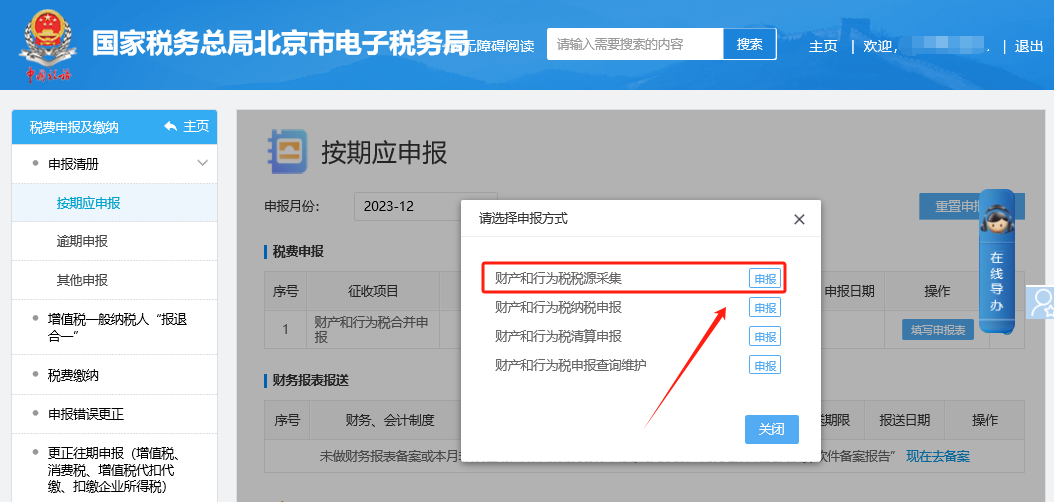Select 逾期申报 in the sidebar
1054x502 pixels.
(x=82, y=241)
